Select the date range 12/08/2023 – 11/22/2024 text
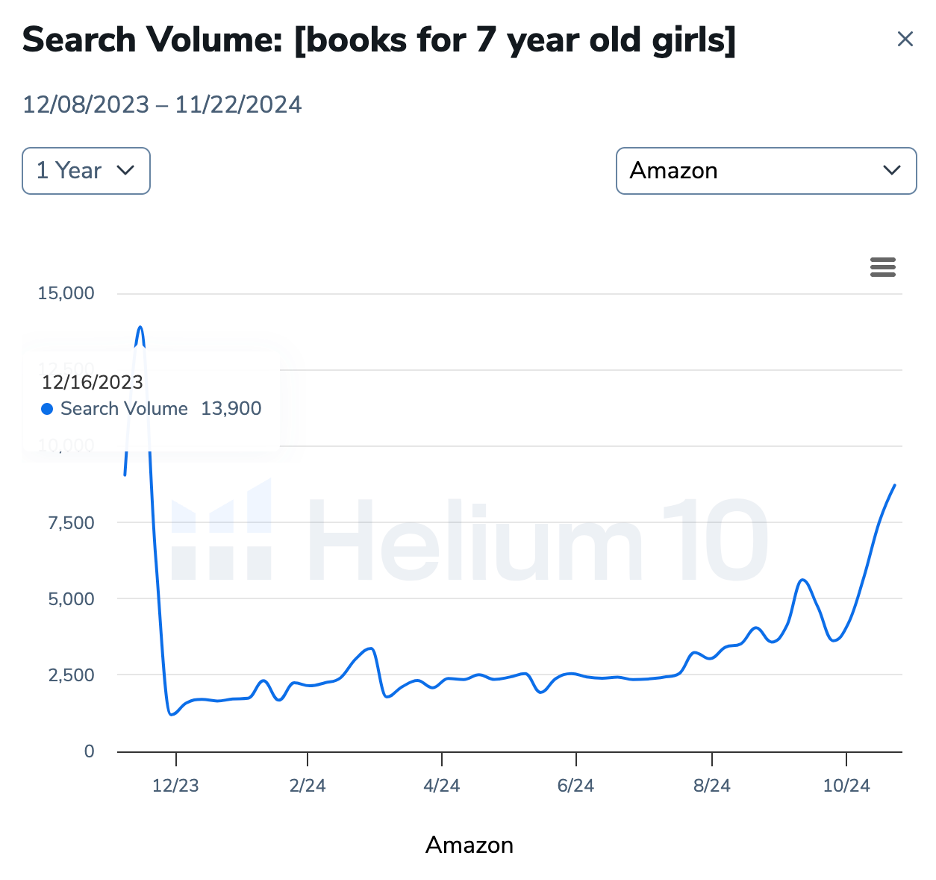936x880 pixels. (162, 104)
